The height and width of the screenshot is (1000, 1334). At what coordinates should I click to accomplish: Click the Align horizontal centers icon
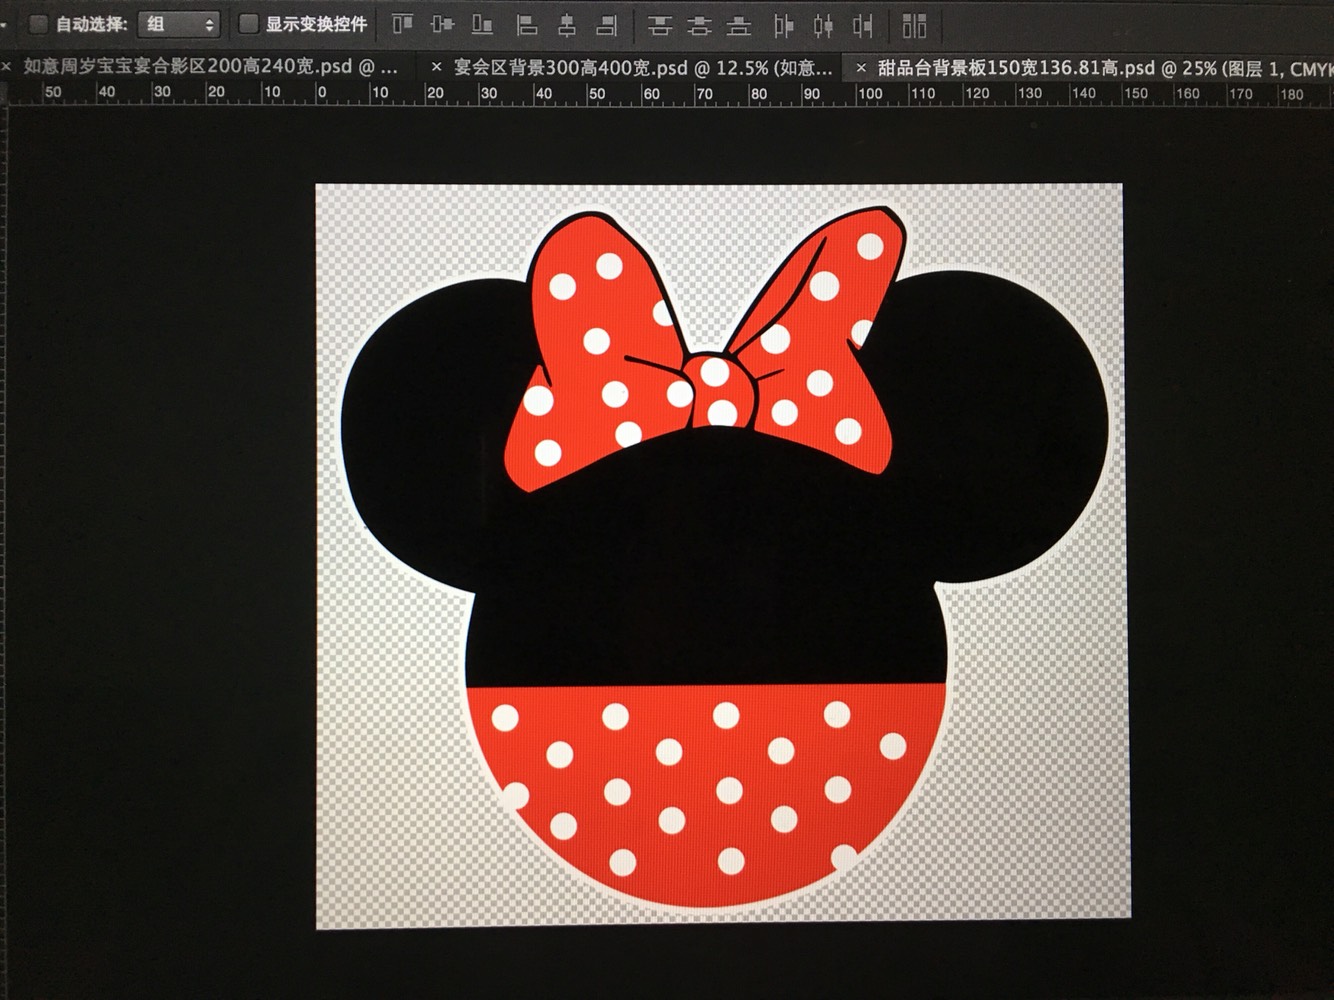[x=566, y=25]
